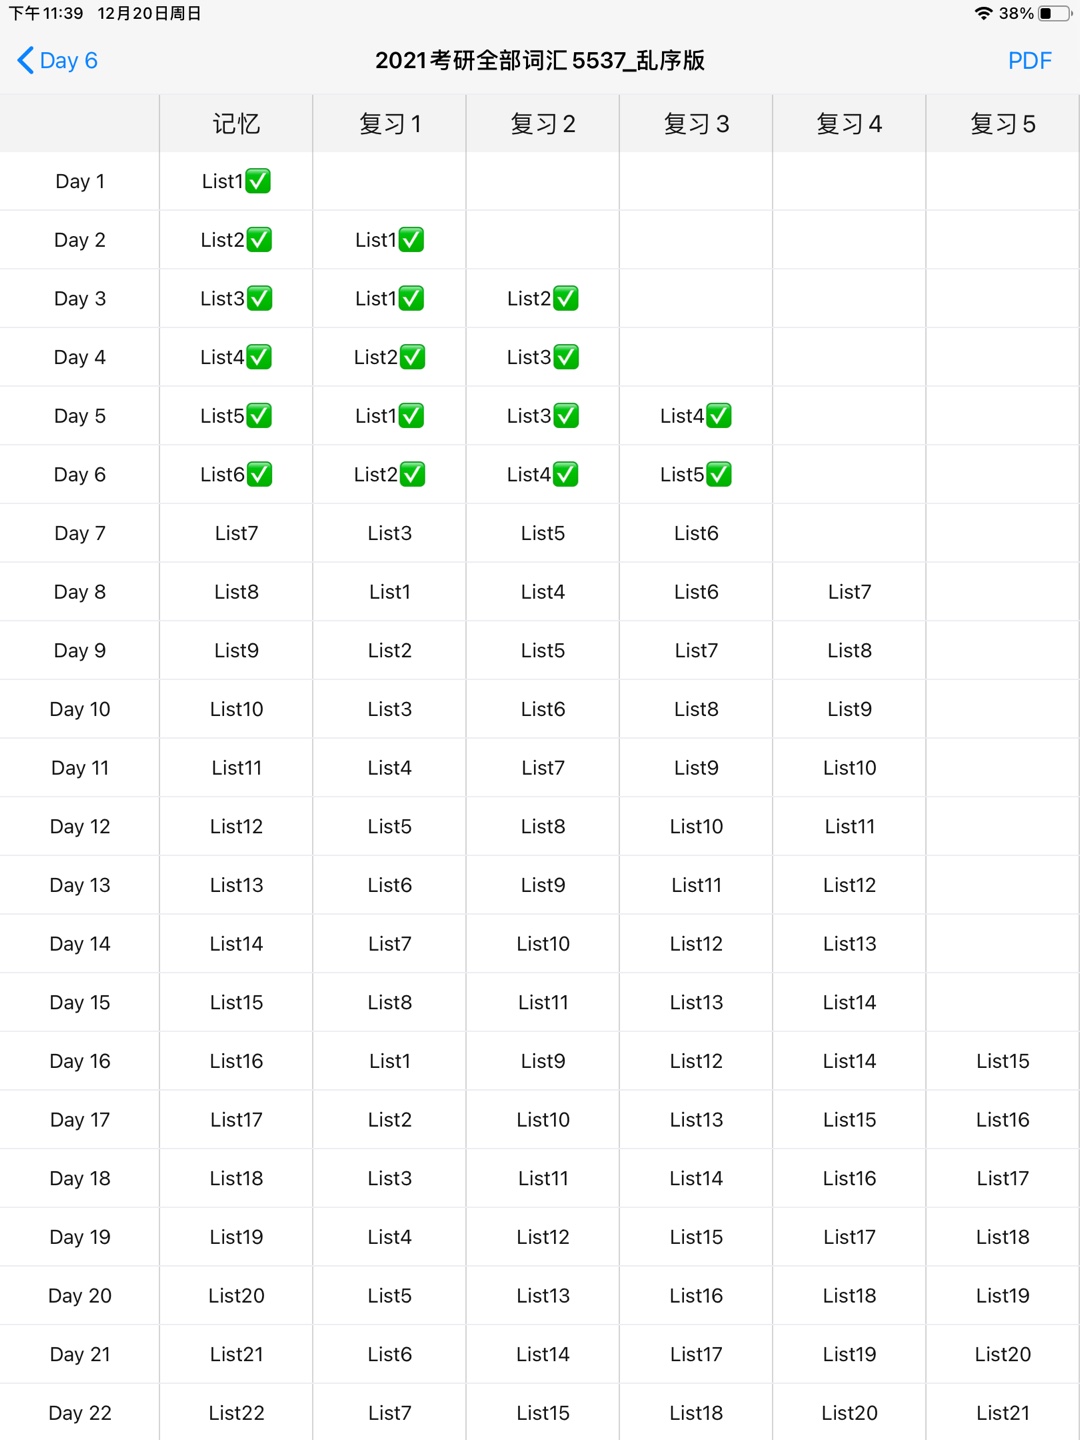The image size is (1080, 1440).
Task: Toggle List3 checkmark in Day 4 复习2
Action: [566, 357]
